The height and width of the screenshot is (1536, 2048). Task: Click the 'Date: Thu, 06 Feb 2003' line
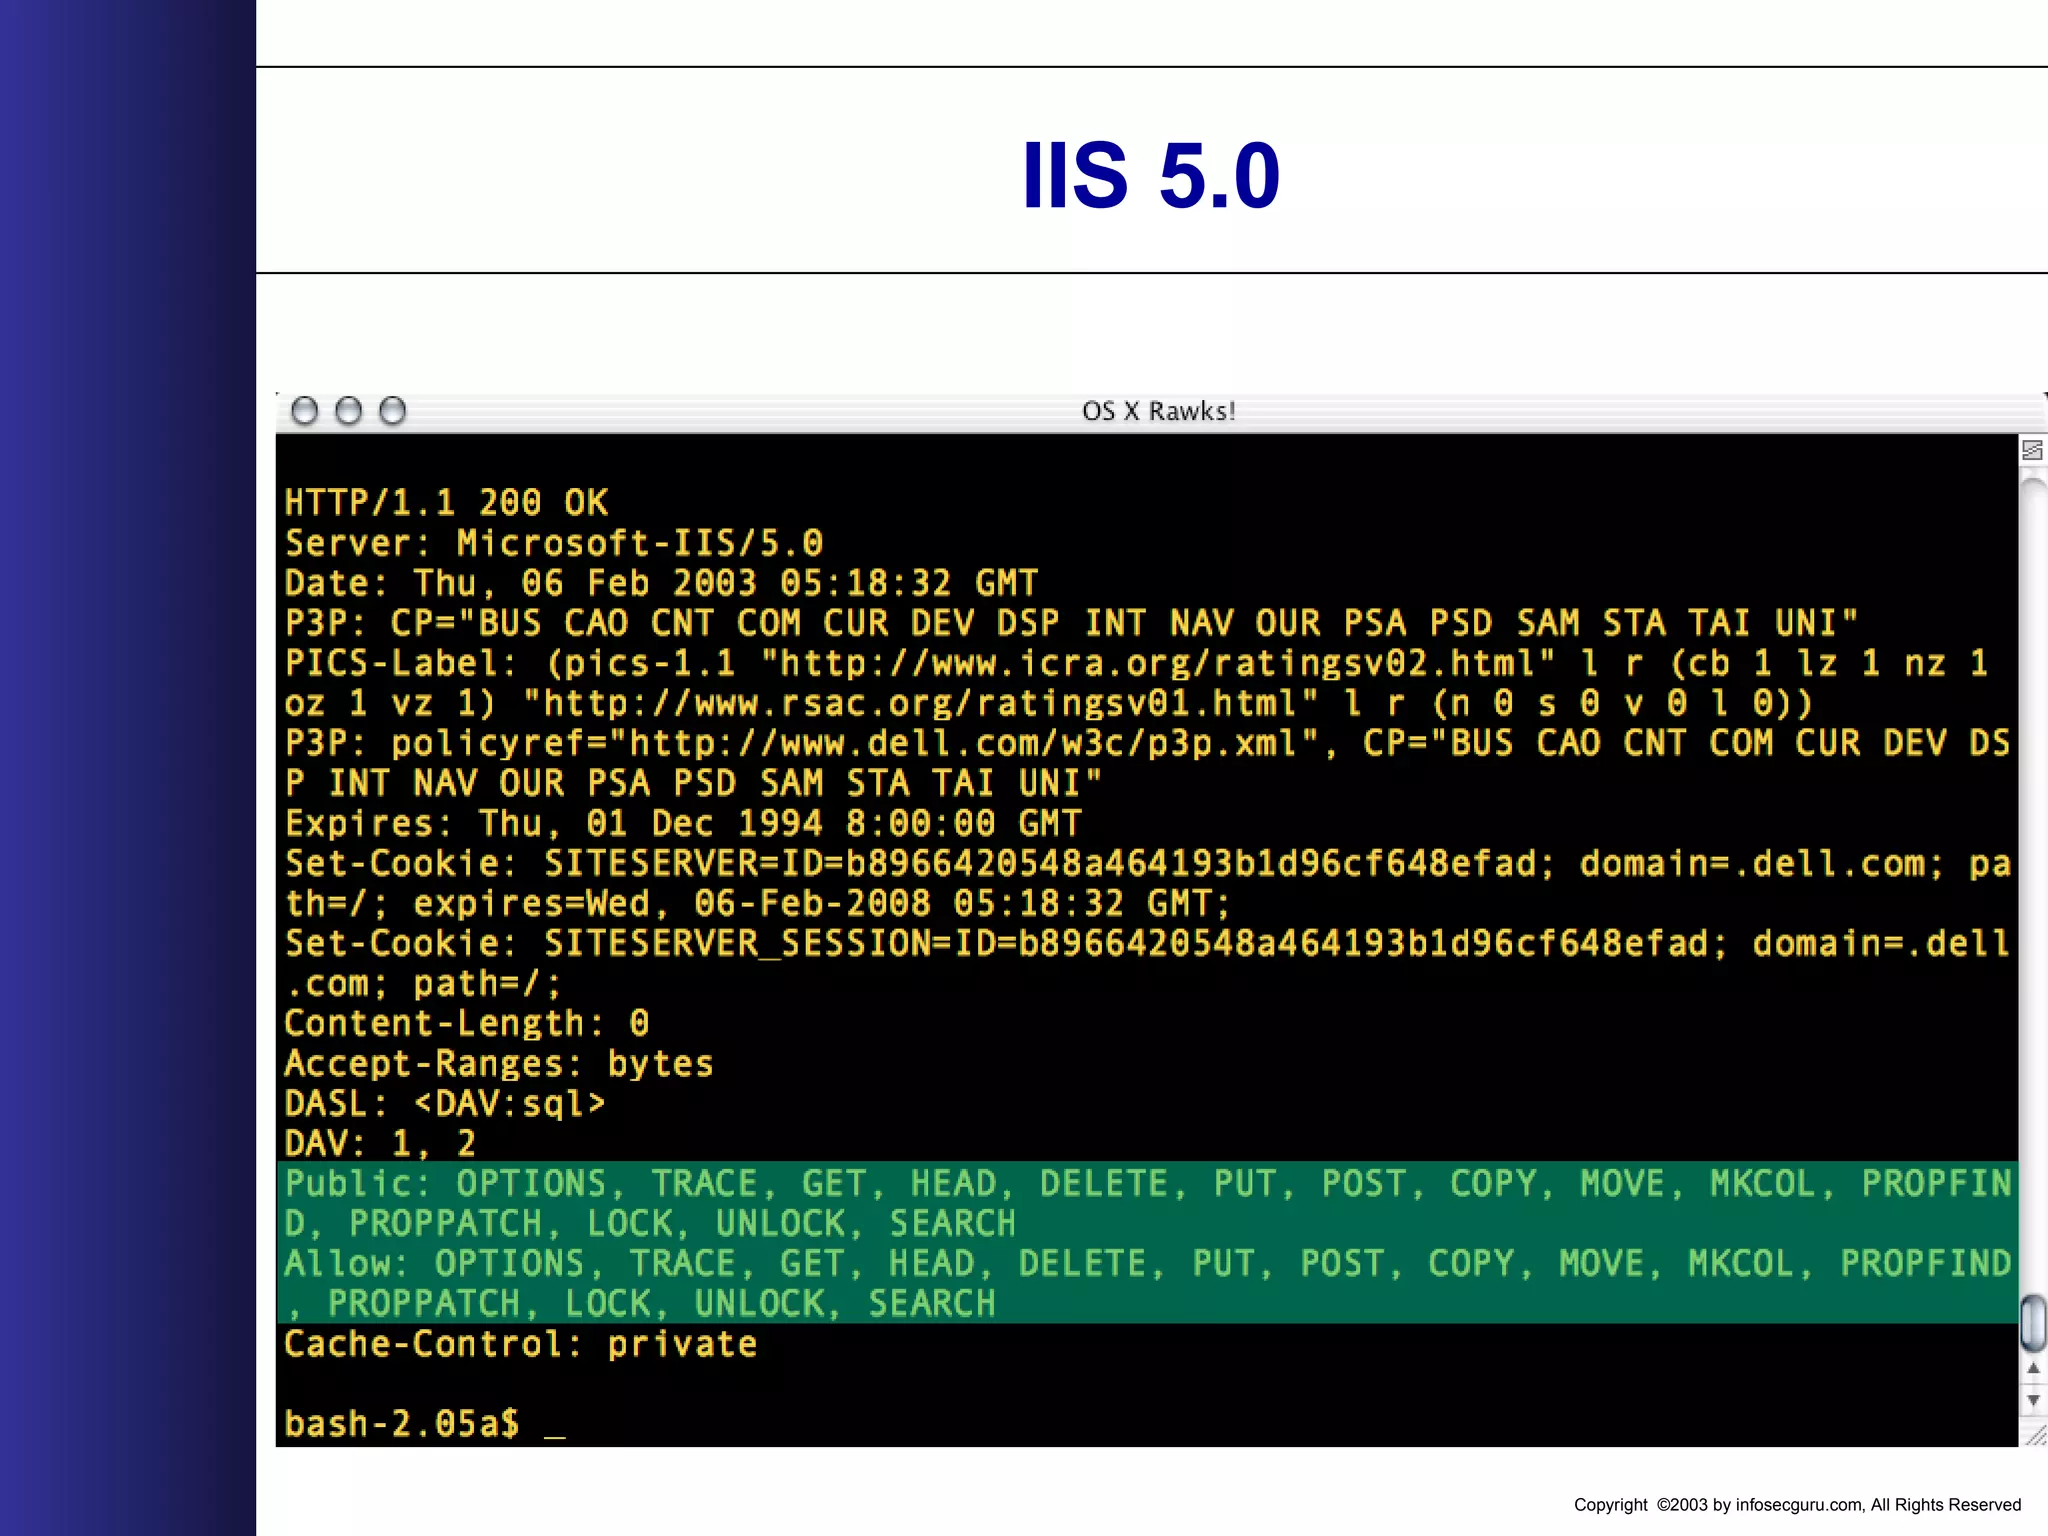(x=661, y=582)
